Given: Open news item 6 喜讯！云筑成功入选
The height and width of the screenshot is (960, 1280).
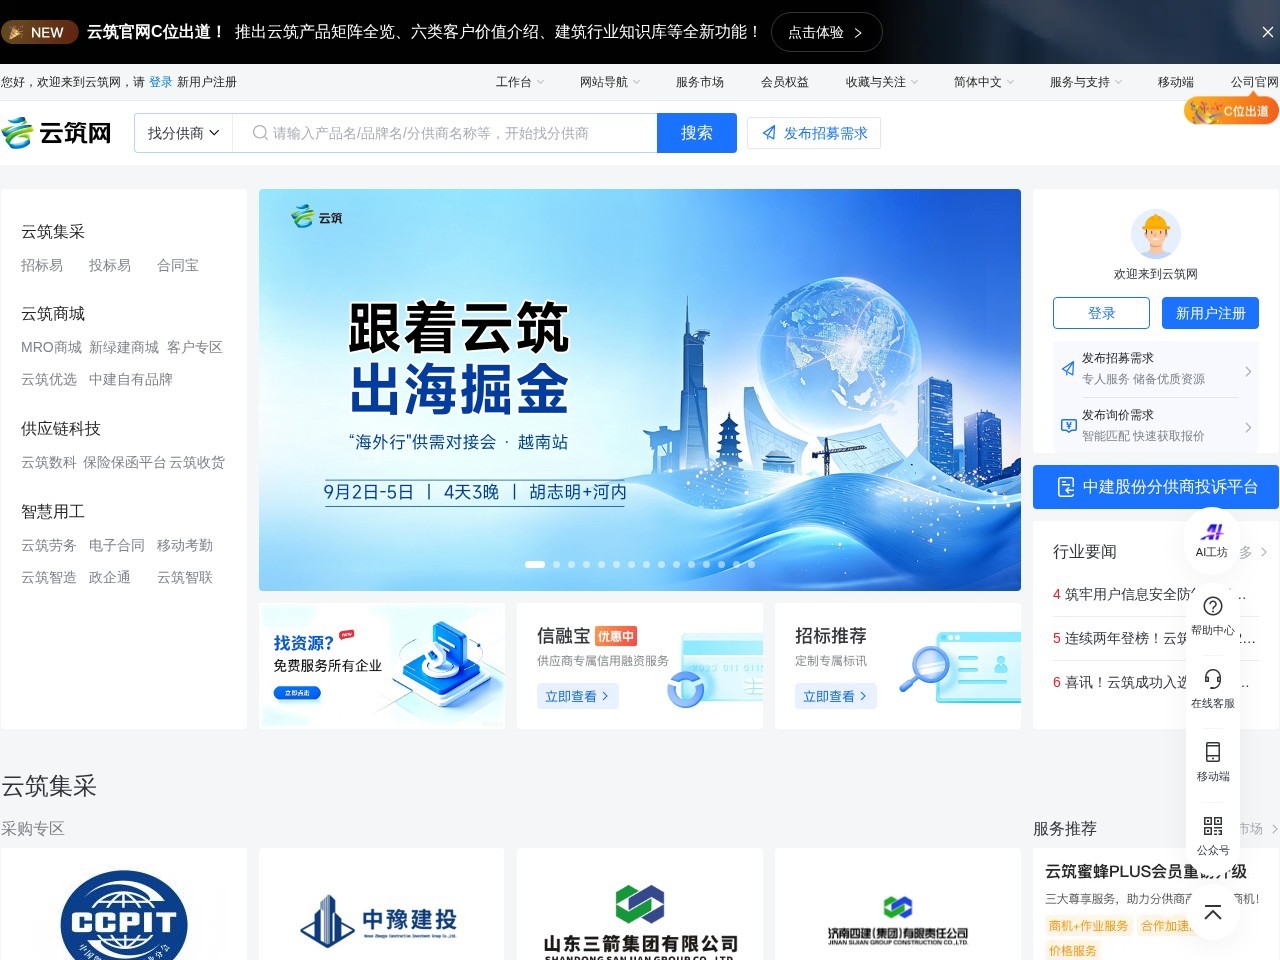Looking at the screenshot, I should click(x=1150, y=682).
